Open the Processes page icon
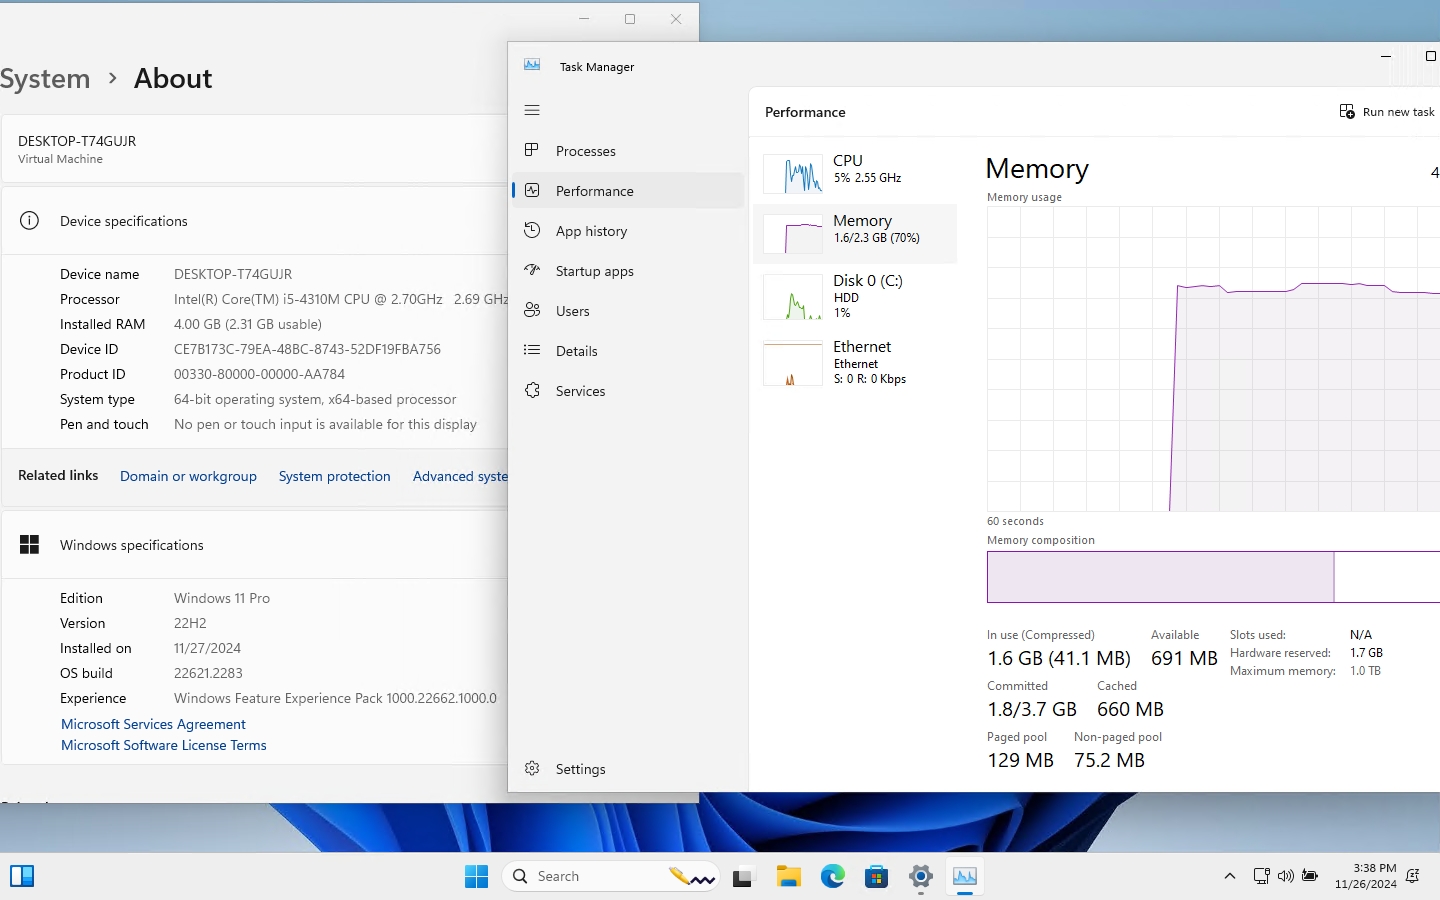The image size is (1440, 900). 532,150
